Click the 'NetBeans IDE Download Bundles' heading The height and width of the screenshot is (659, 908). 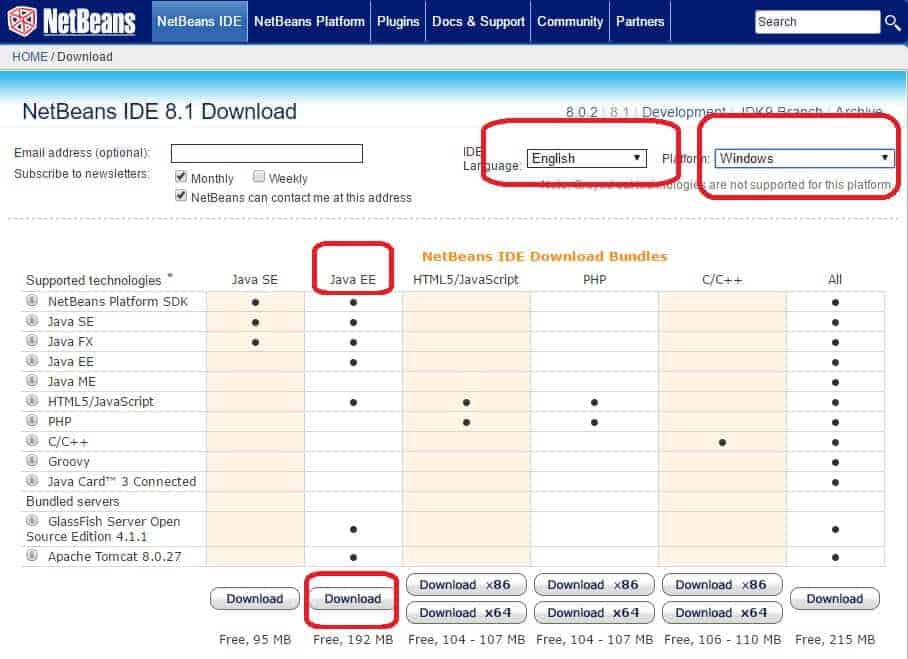[544, 257]
